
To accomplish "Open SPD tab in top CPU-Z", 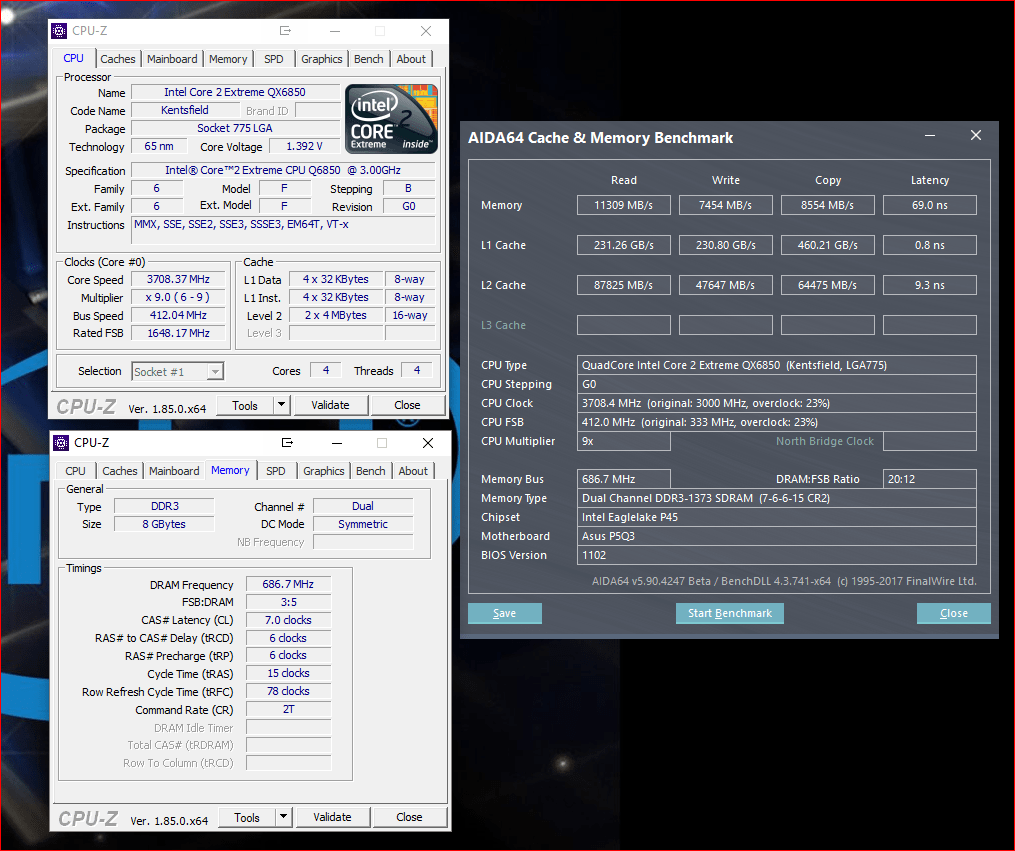I will click(274, 59).
